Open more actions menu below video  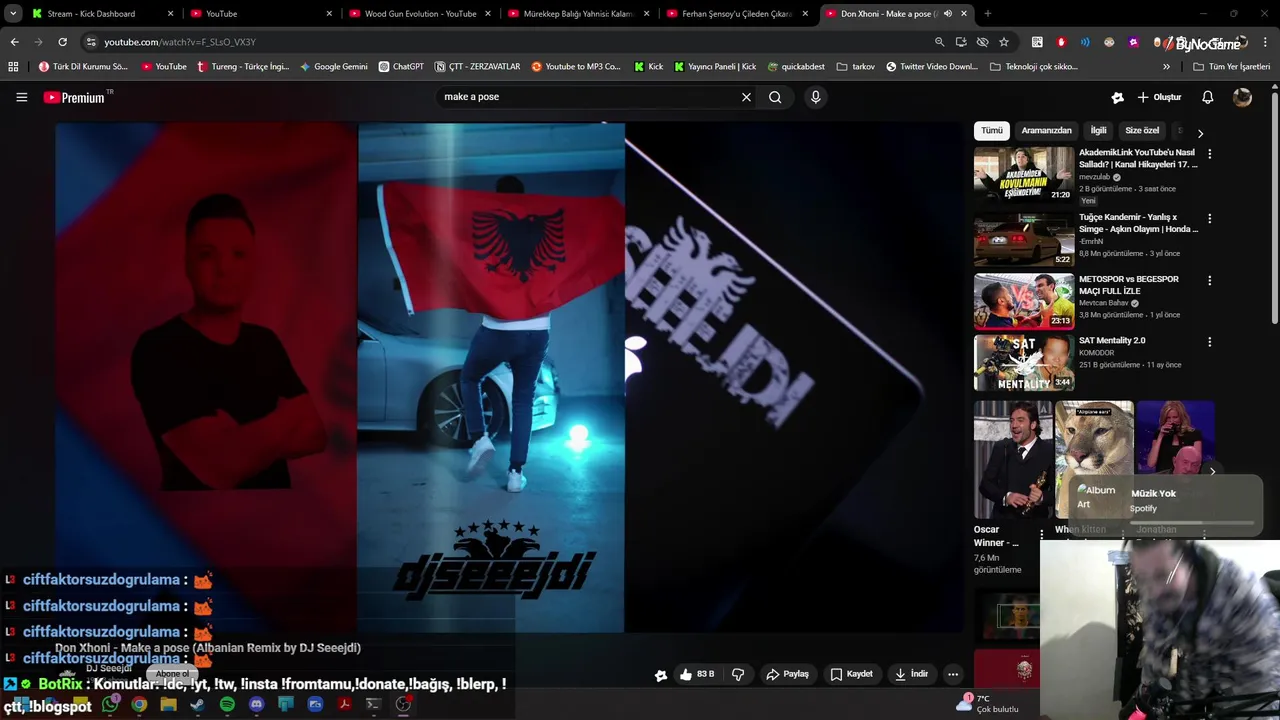(953, 674)
